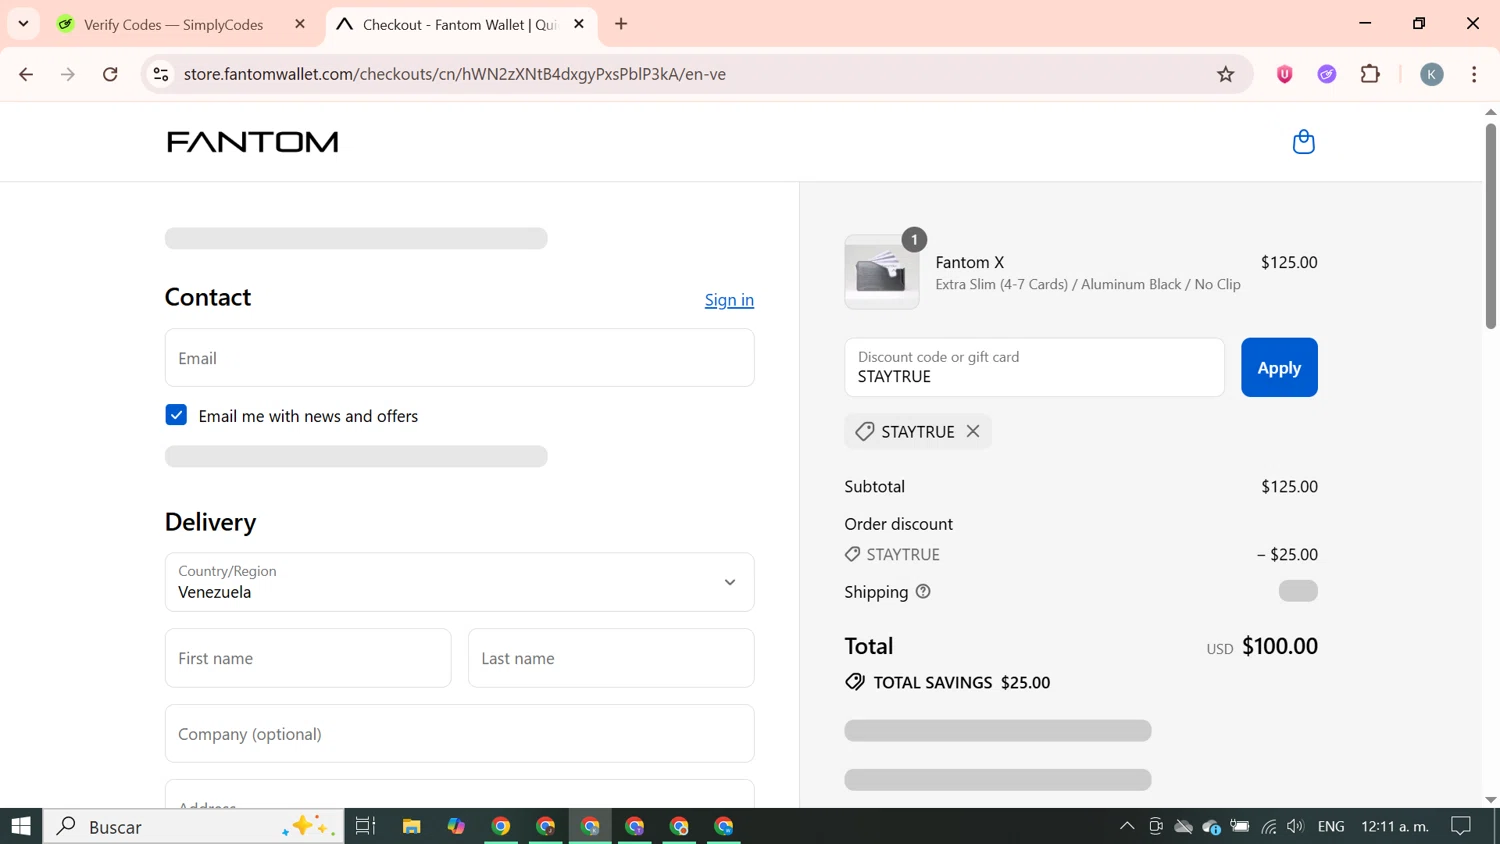The image size is (1500, 844).
Task: Remove the STAYTRUE discount tag
Action: (973, 431)
